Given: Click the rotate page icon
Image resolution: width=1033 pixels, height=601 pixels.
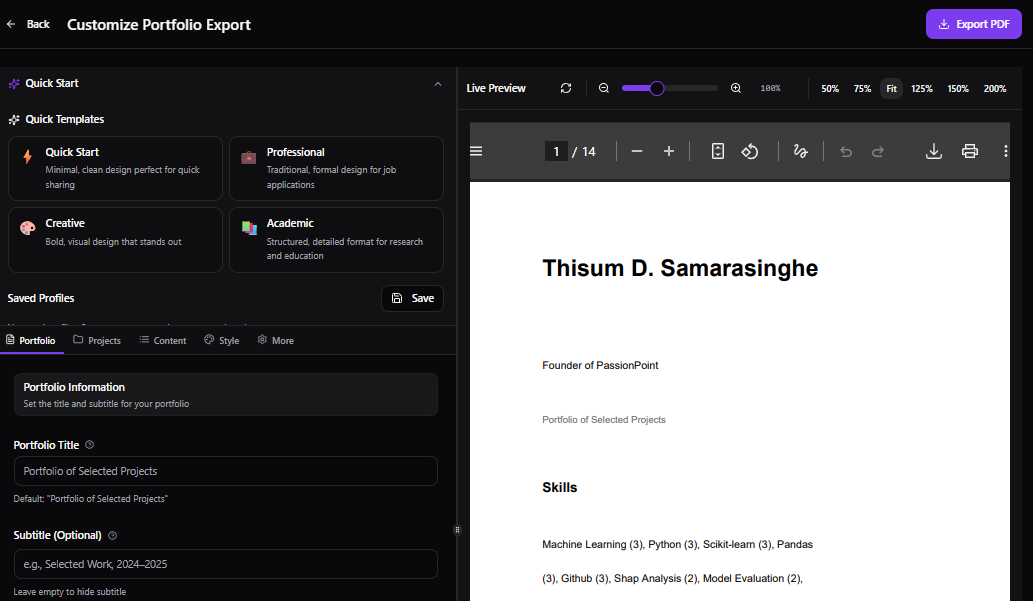Looking at the screenshot, I should click(x=750, y=152).
